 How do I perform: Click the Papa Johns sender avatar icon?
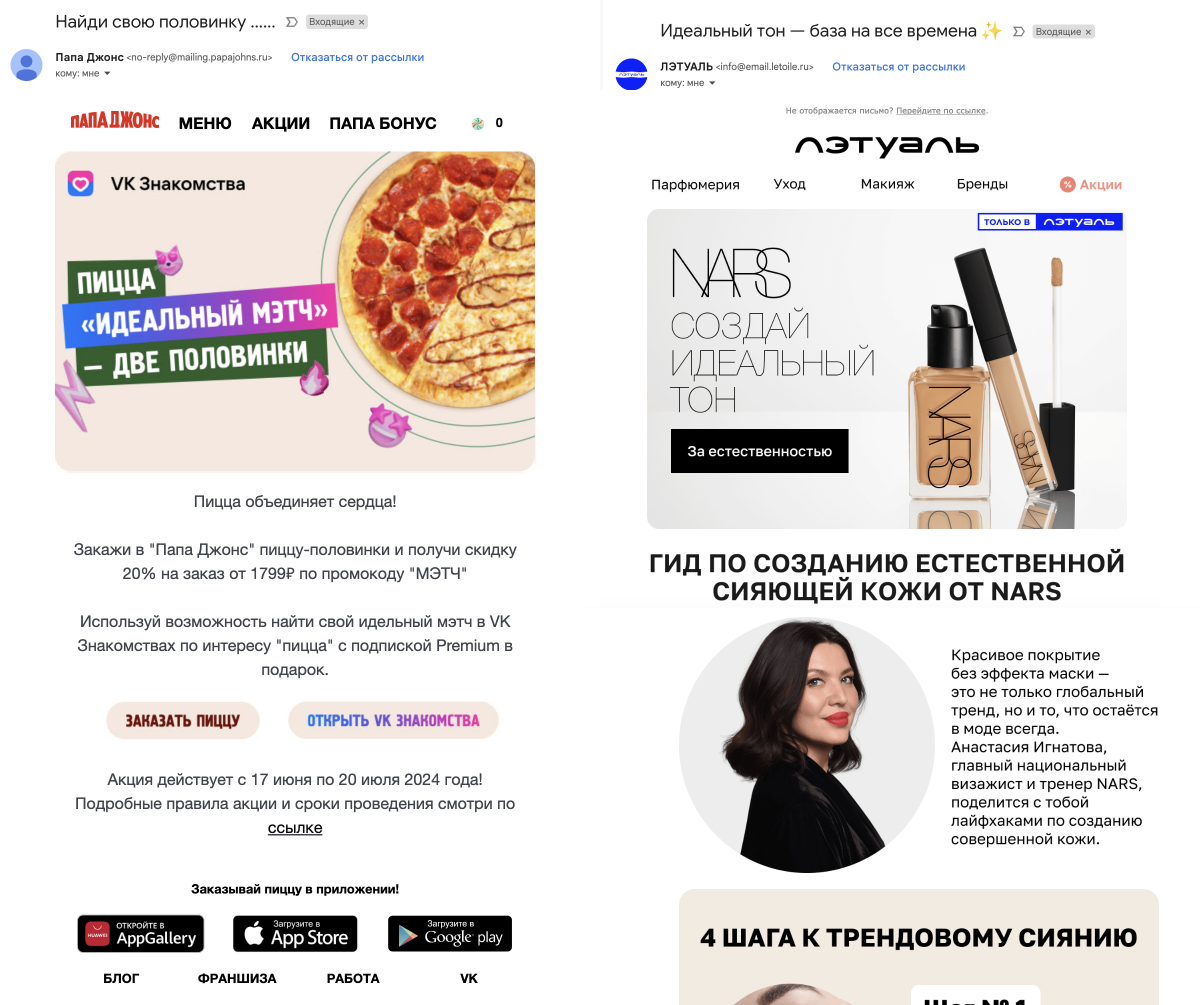click(x=27, y=65)
